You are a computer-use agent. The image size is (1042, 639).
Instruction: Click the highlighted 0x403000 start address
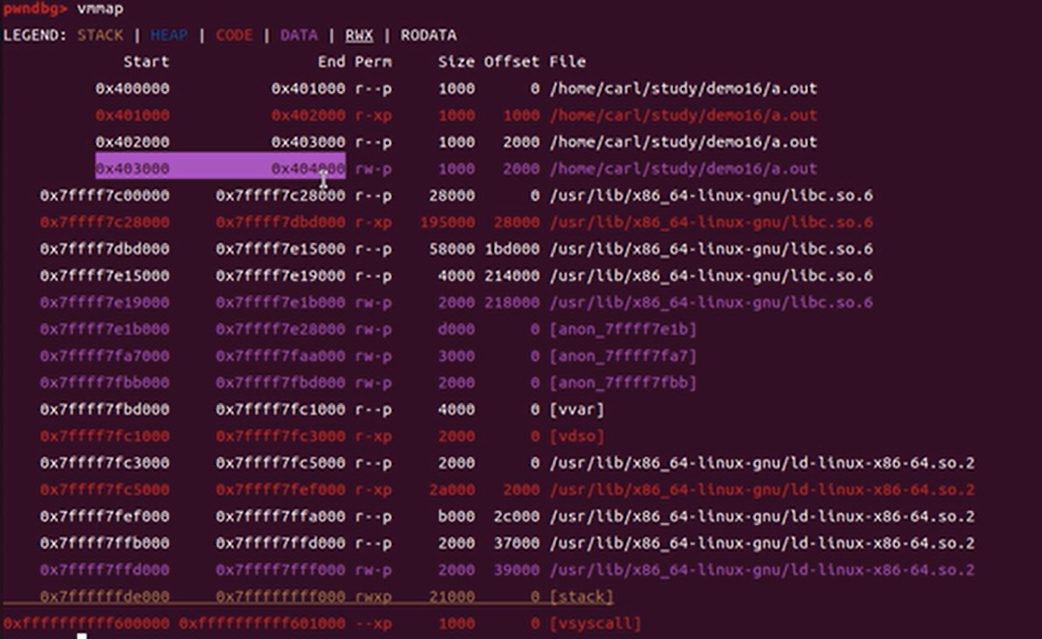coord(132,169)
